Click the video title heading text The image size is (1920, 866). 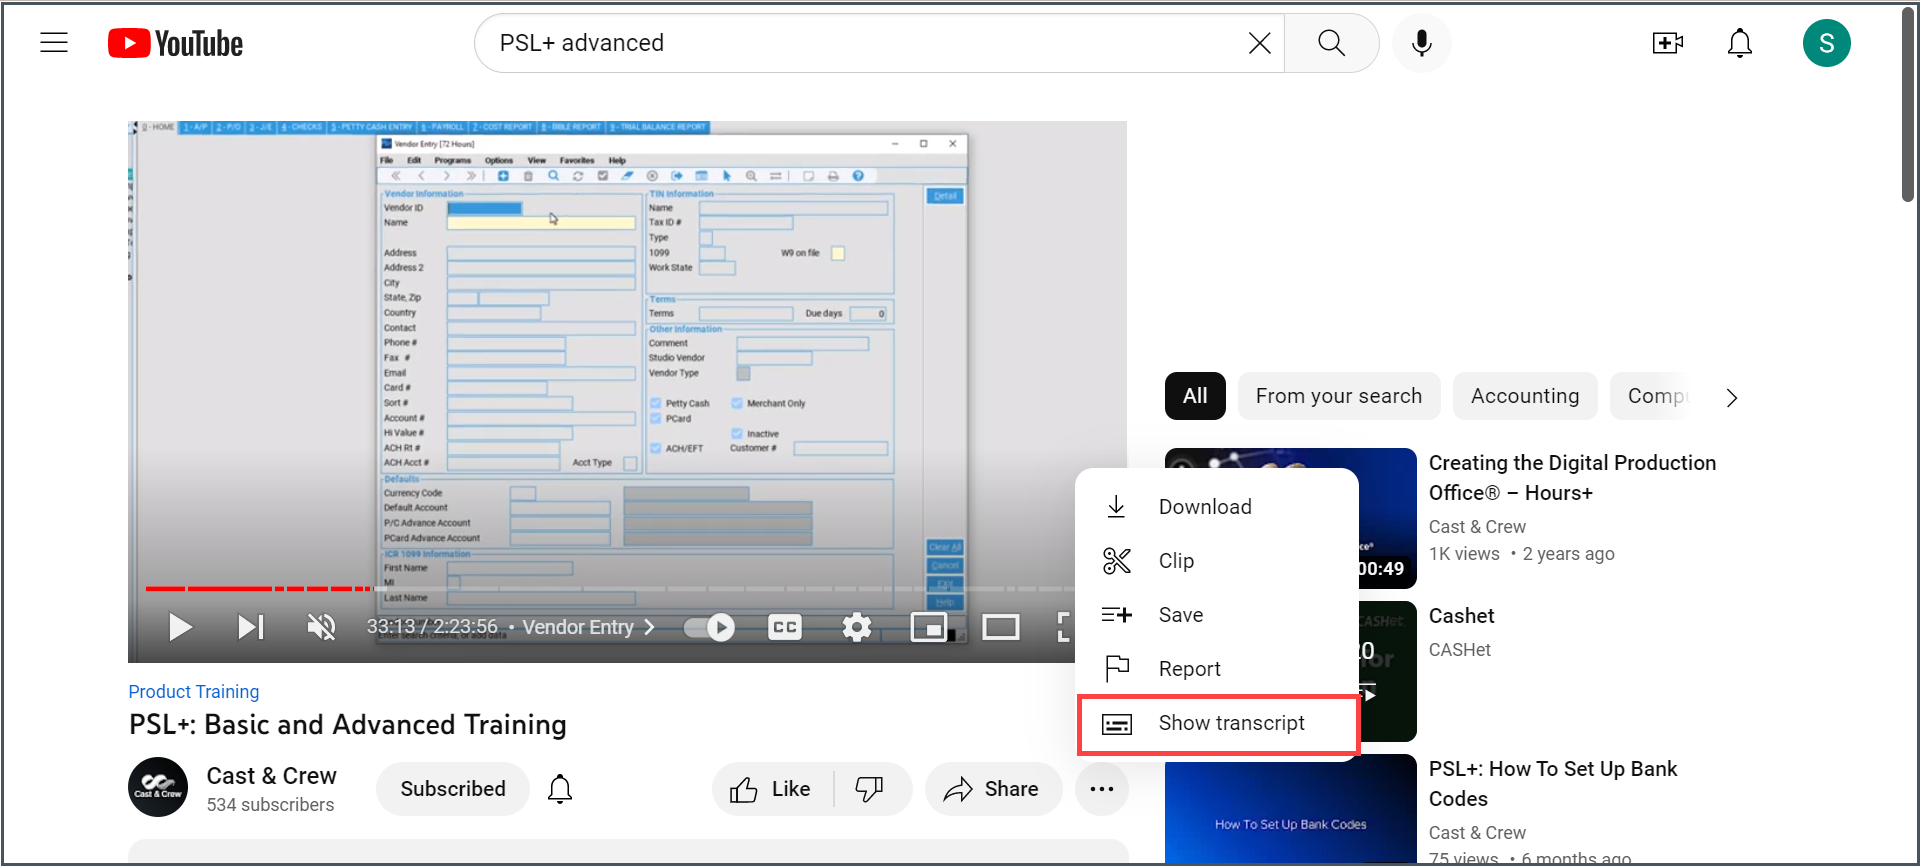(348, 725)
